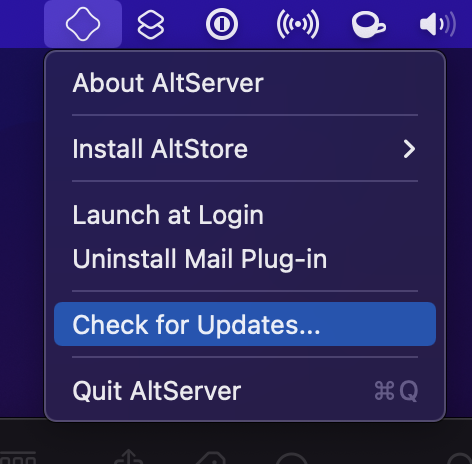This screenshot has width=472, height=464.
Task: Click the dimmed circle icon below Quit AltServer
Action: (x=292, y=458)
